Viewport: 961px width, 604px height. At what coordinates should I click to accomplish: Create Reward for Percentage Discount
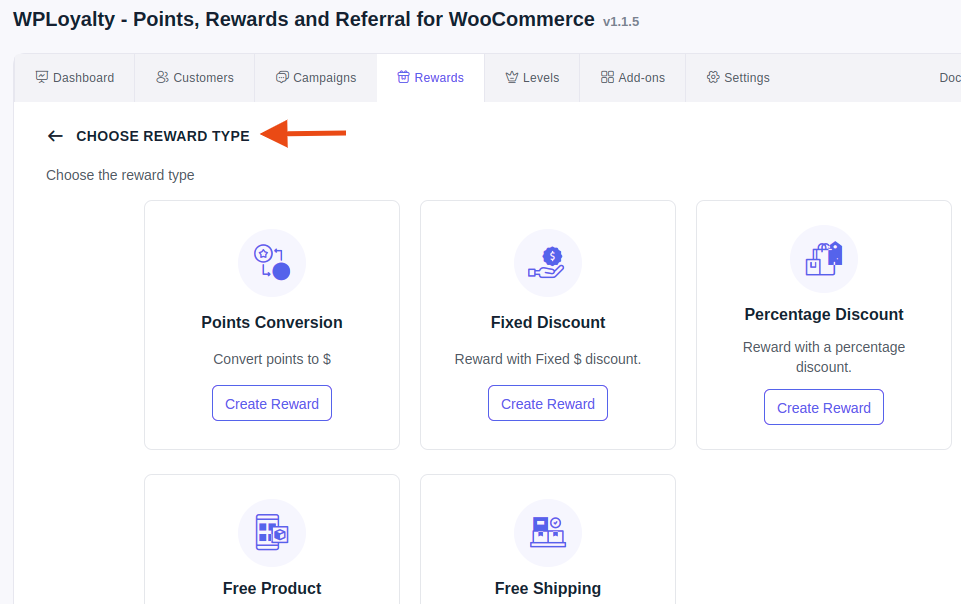click(824, 407)
